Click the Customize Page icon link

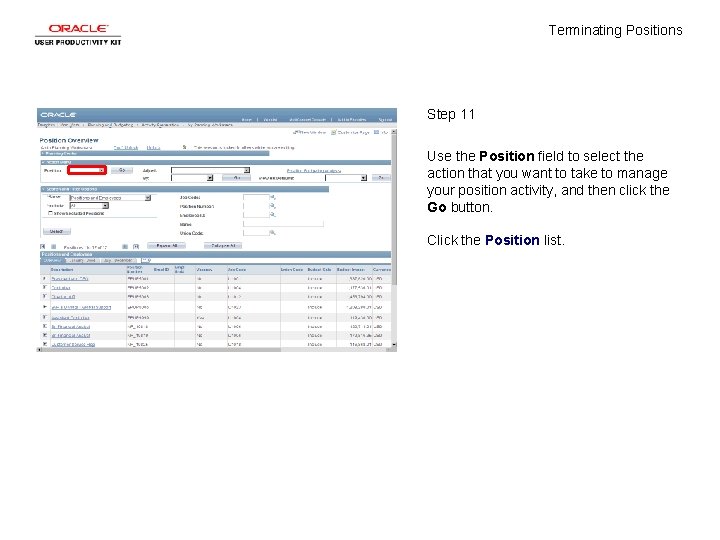point(350,132)
